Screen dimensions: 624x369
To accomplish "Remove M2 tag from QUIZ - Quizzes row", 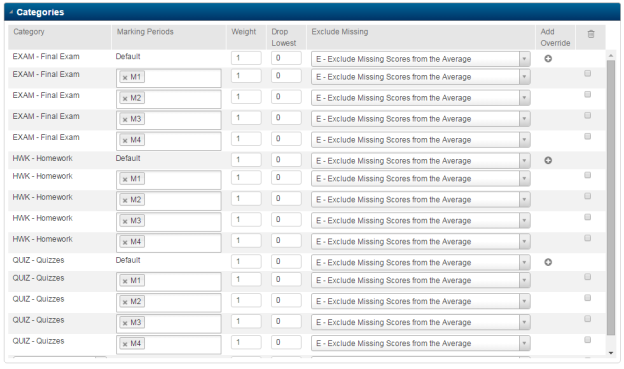I will pos(125,302).
